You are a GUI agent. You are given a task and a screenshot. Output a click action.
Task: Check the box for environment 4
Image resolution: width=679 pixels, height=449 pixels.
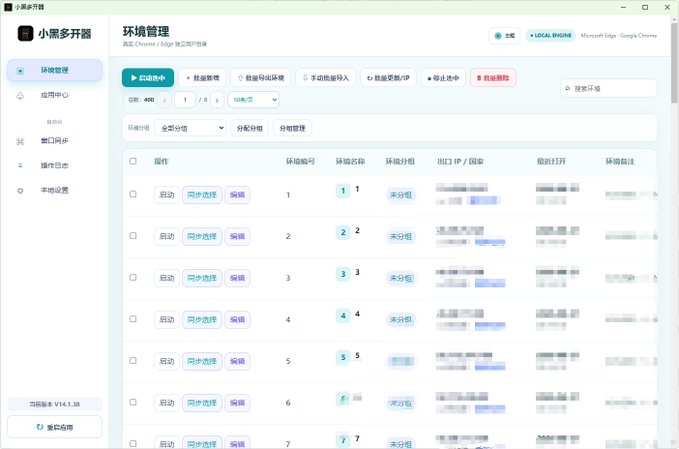tap(133, 319)
